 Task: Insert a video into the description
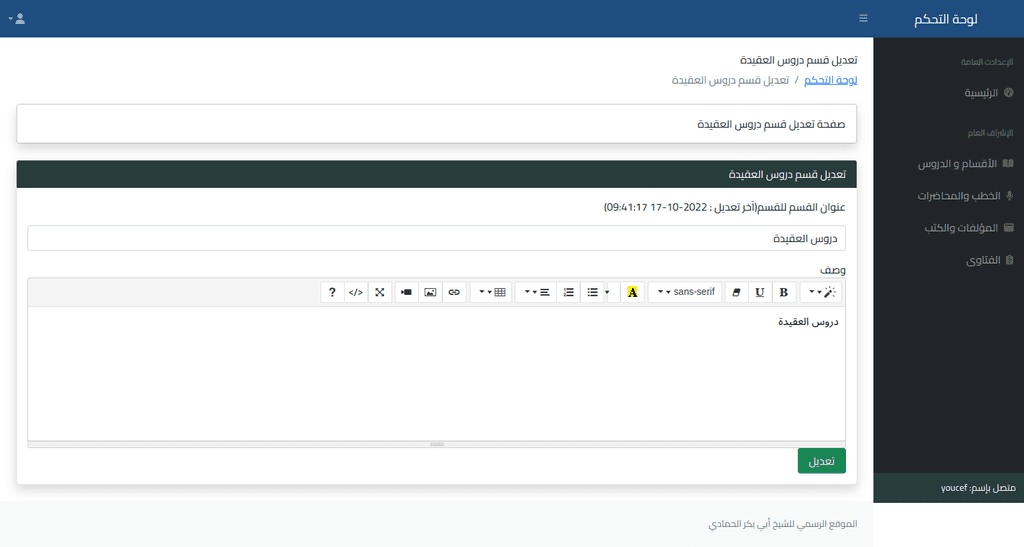[406, 292]
